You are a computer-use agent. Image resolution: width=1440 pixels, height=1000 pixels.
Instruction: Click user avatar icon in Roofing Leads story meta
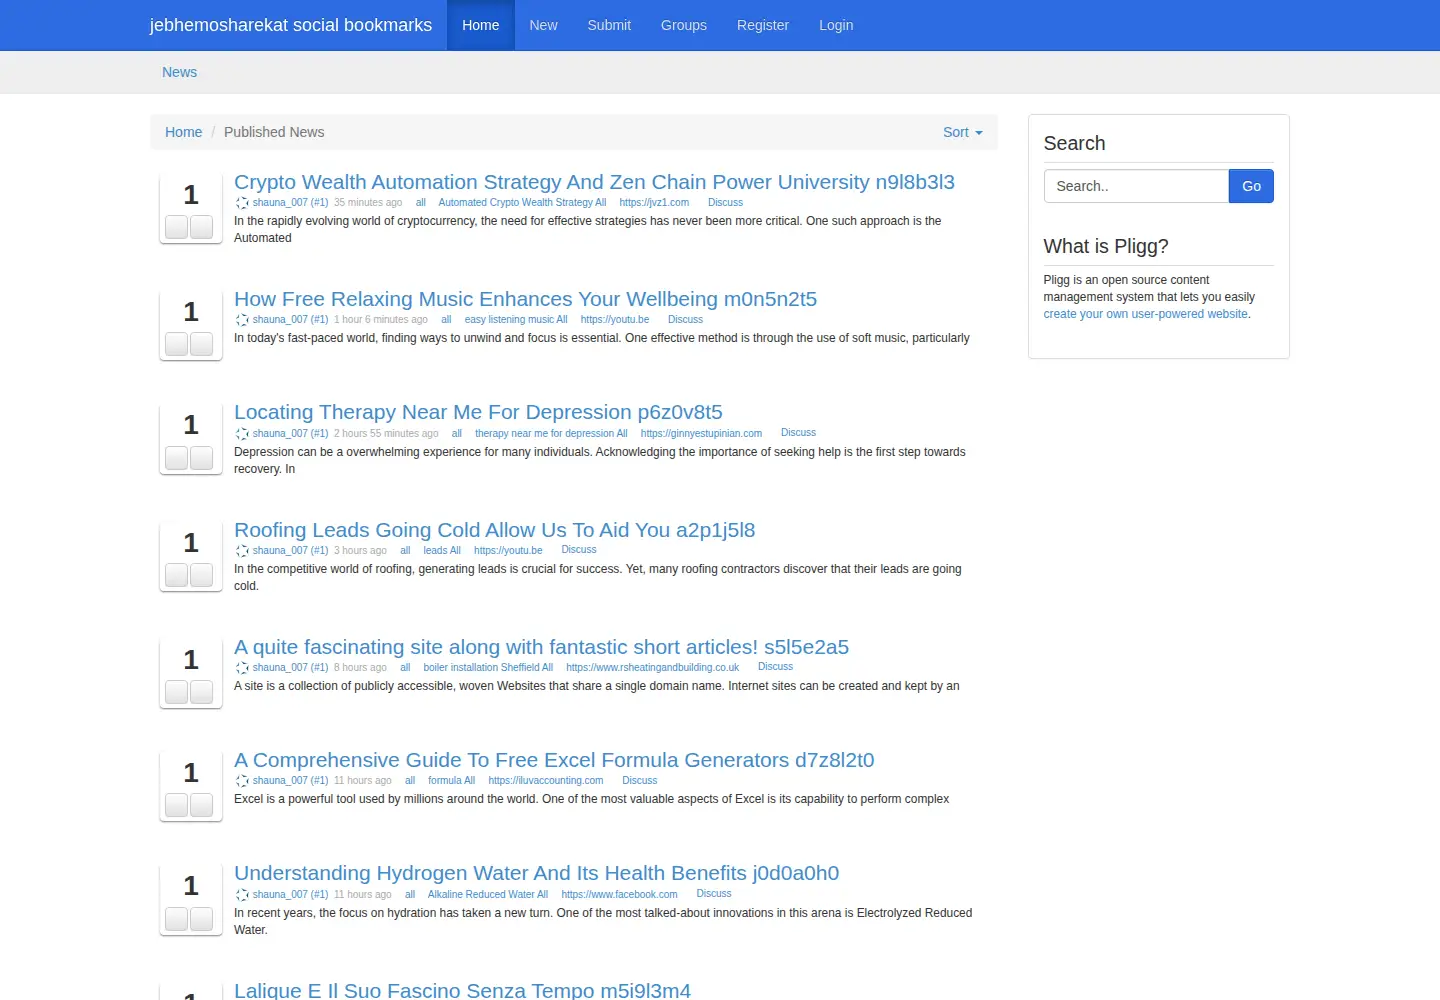point(242,551)
